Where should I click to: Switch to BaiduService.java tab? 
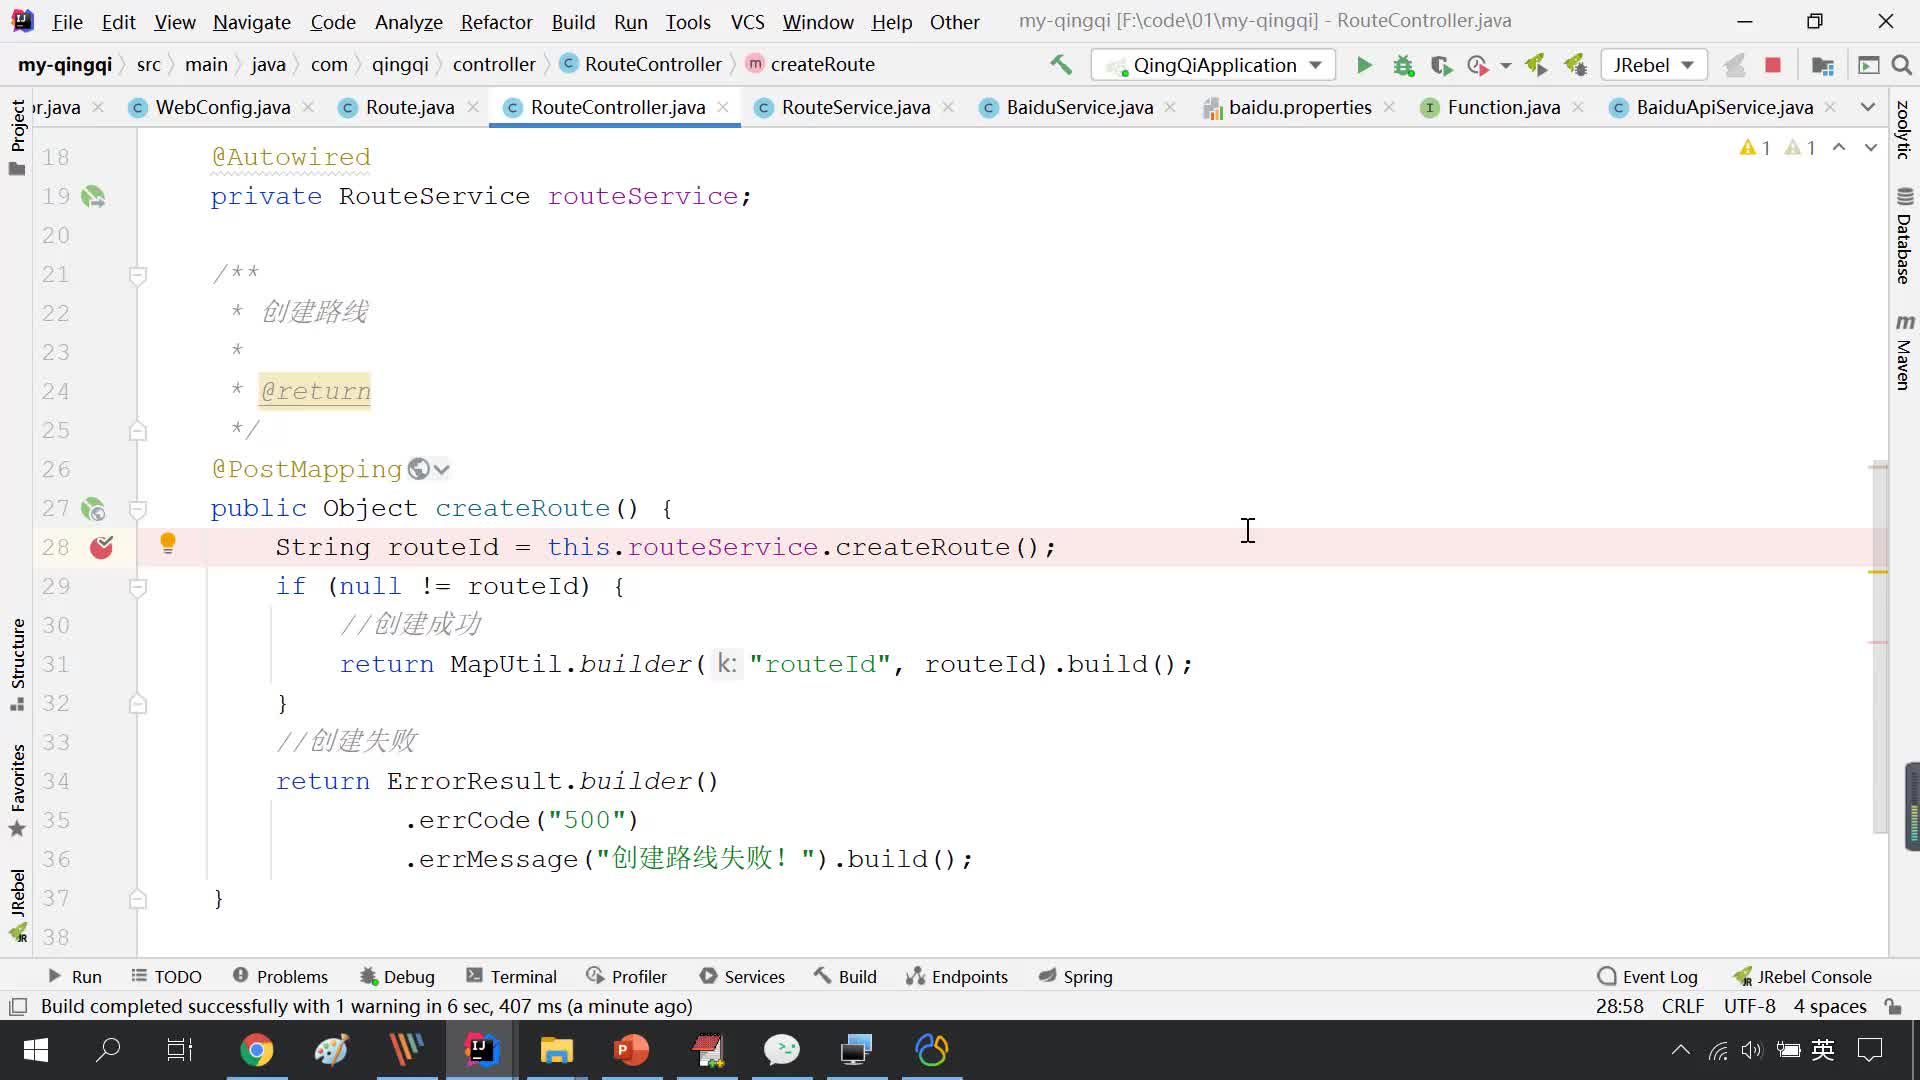pyautogui.click(x=1079, y=107)
